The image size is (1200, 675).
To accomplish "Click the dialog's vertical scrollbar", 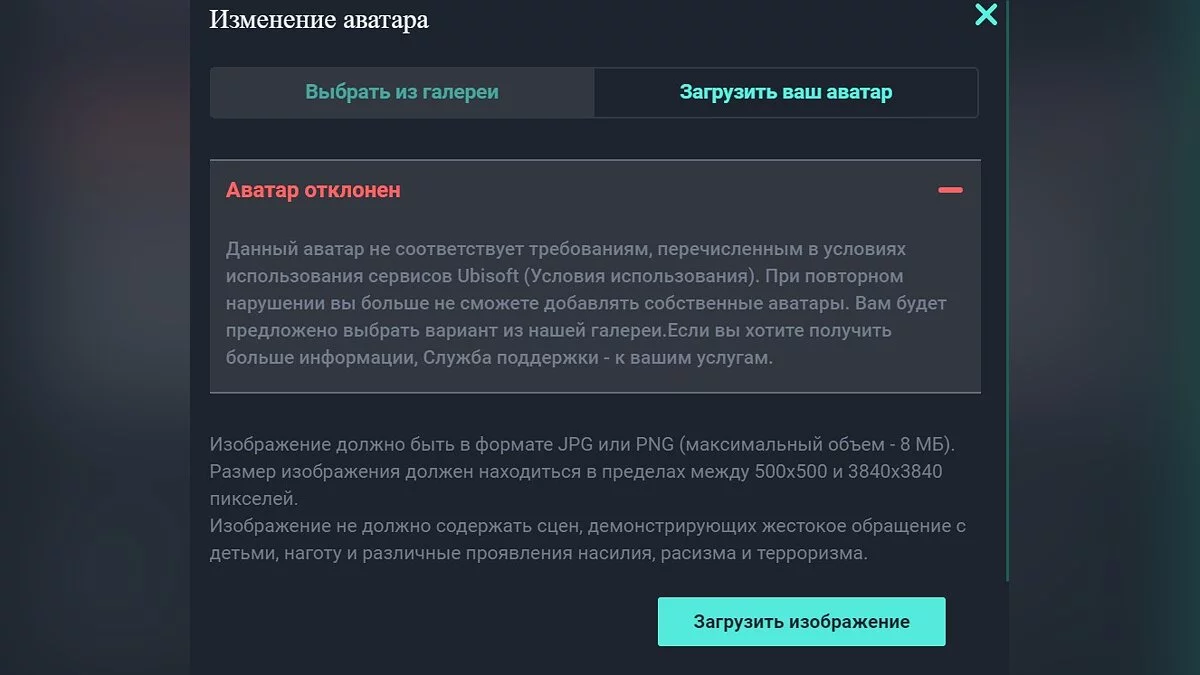I will [x=1007, y=300].
